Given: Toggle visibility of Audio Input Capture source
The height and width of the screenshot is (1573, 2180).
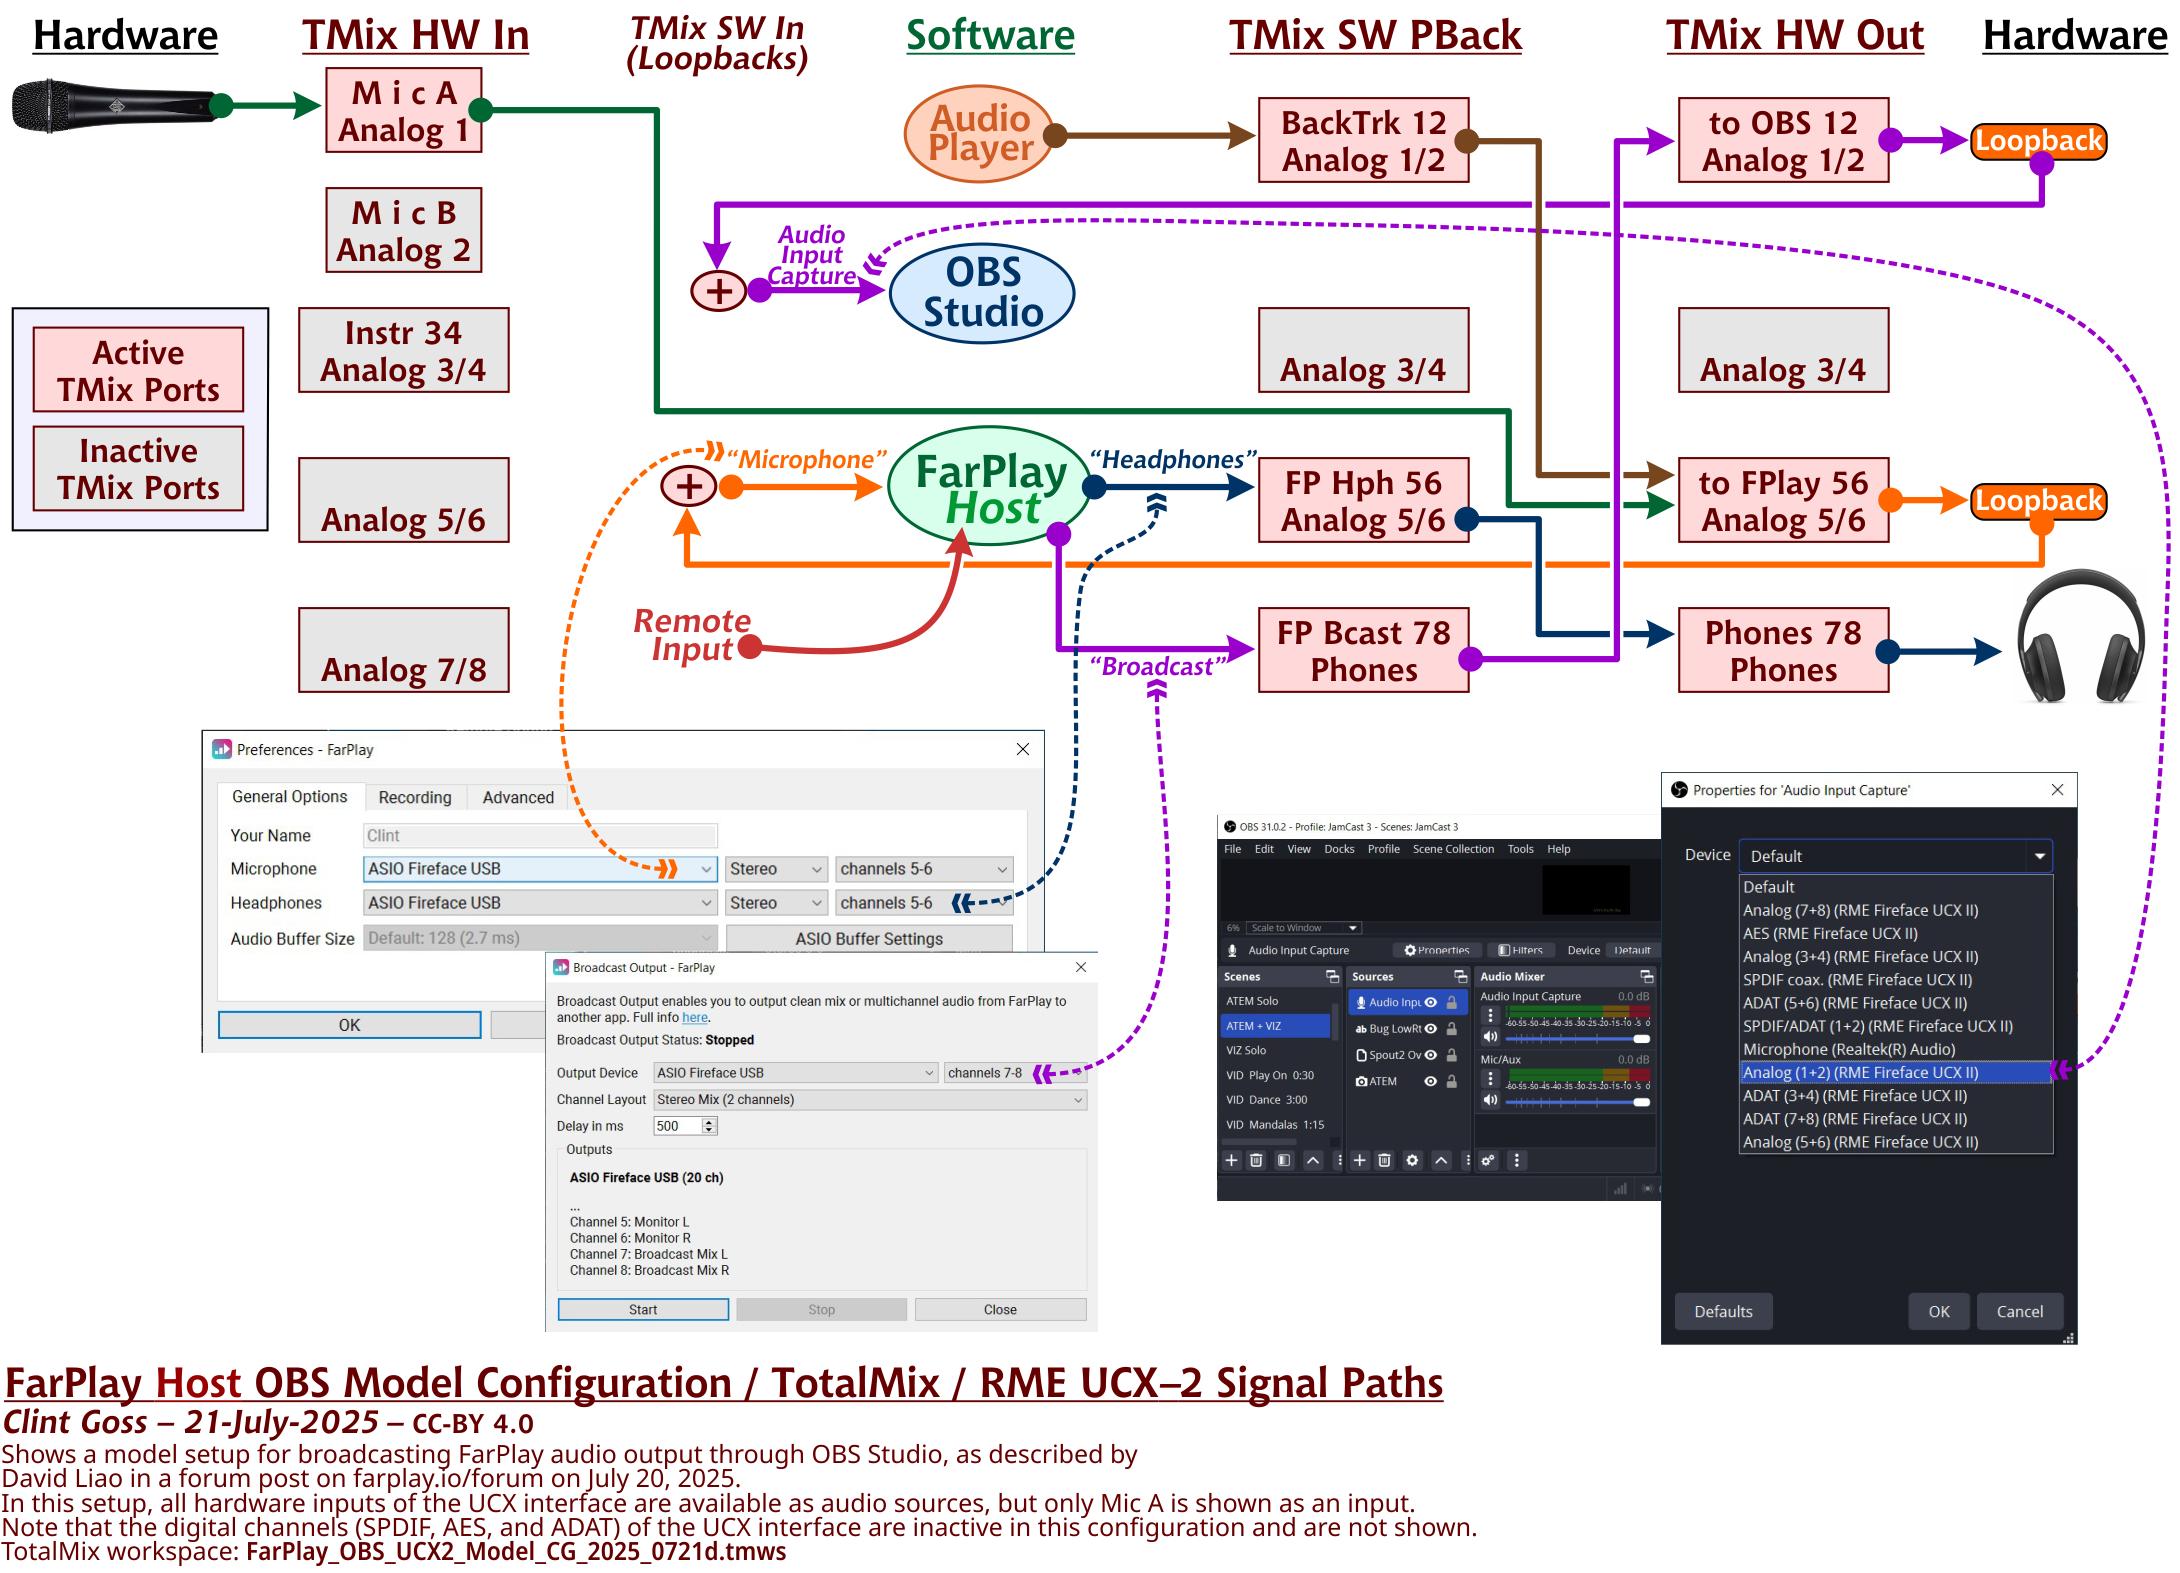Looking at the screenshot, I should [1431, 1003].
